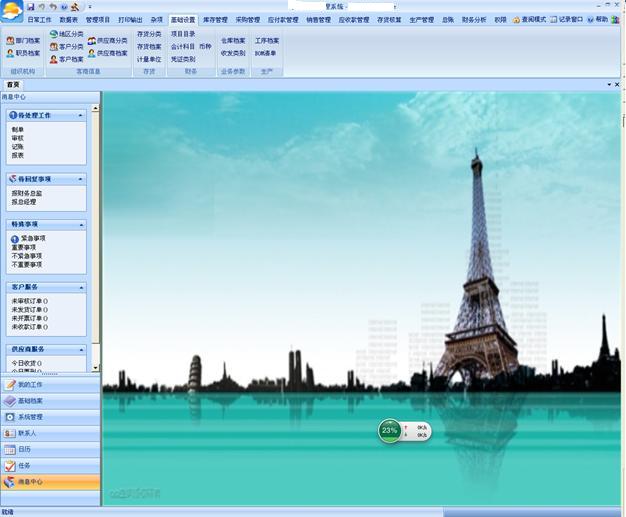Click the Redo arrow in quick access toolbar

point(53,7)
